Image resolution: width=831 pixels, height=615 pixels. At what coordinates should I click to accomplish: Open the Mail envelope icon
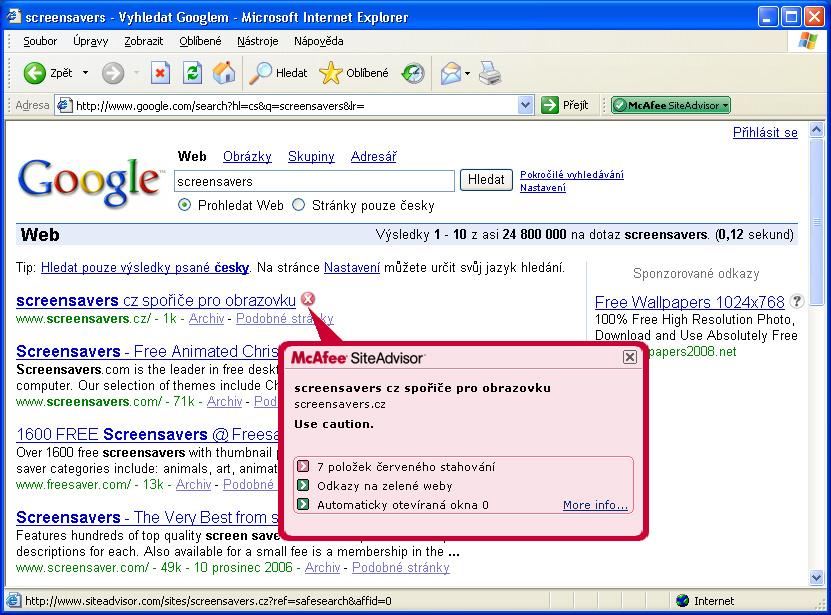[450, 73]
